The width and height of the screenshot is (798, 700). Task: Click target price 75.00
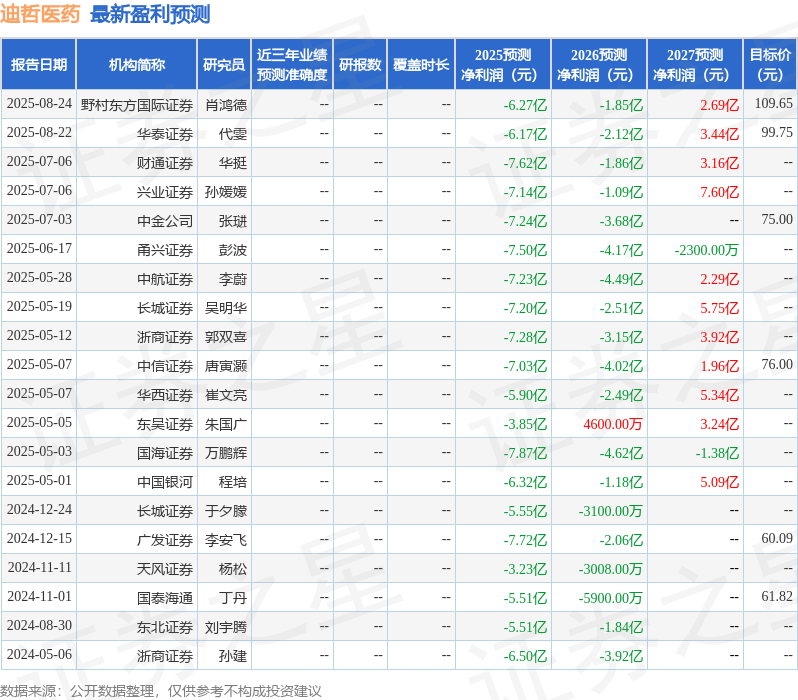coord(777,219)
